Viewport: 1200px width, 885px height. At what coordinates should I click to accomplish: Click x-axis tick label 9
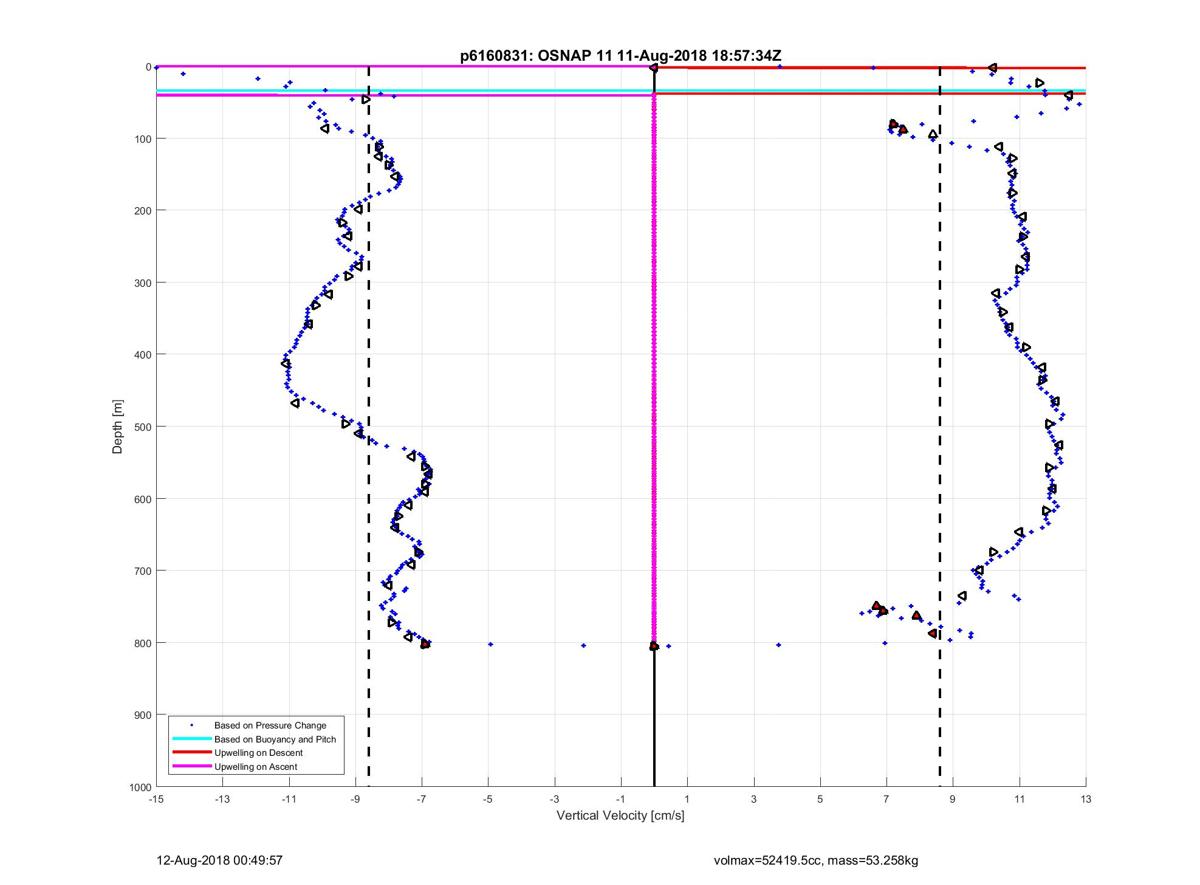pos(953,799)
